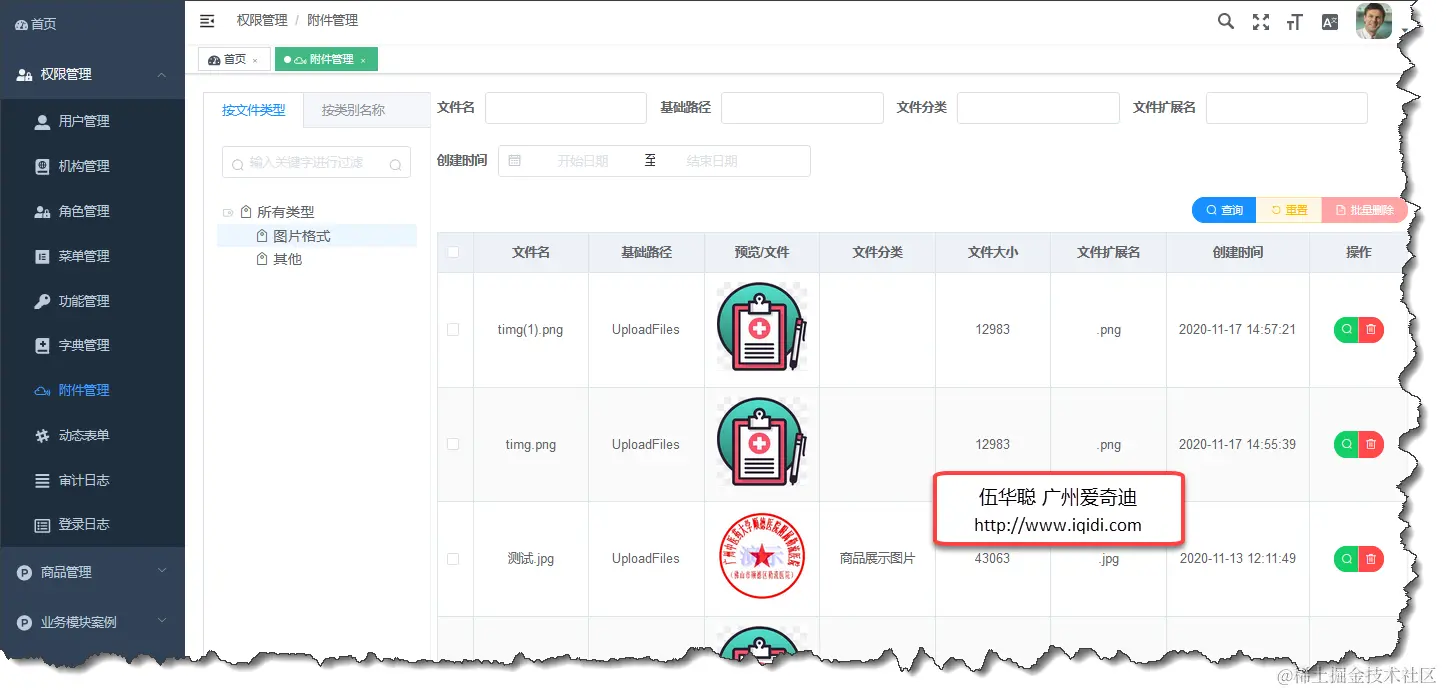Switch to the 按类别名称 tab

pos(353,110)
